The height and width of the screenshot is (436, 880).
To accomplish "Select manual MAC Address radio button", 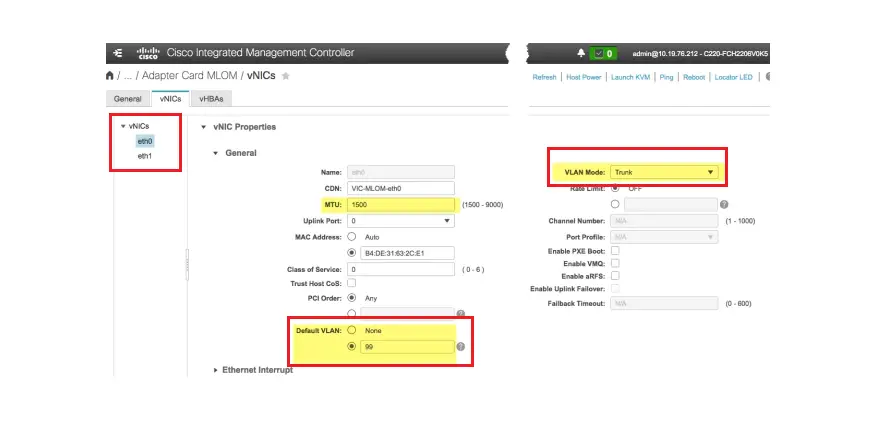I will (x=352, y=253).
